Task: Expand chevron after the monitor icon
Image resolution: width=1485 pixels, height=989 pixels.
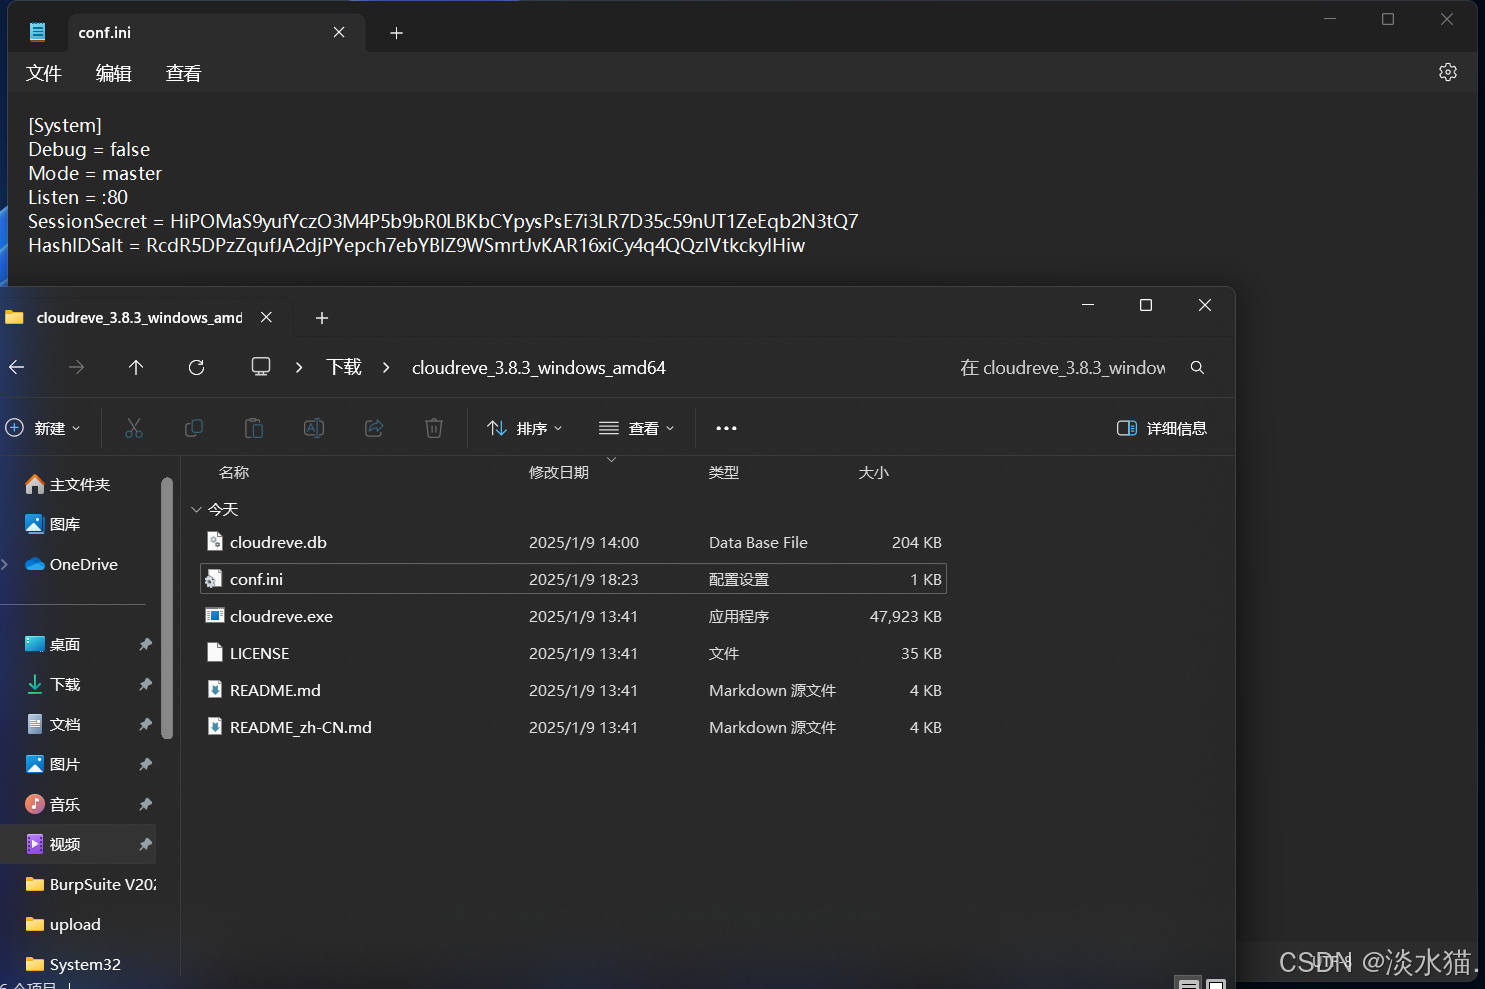Action: tap(299, 367)
